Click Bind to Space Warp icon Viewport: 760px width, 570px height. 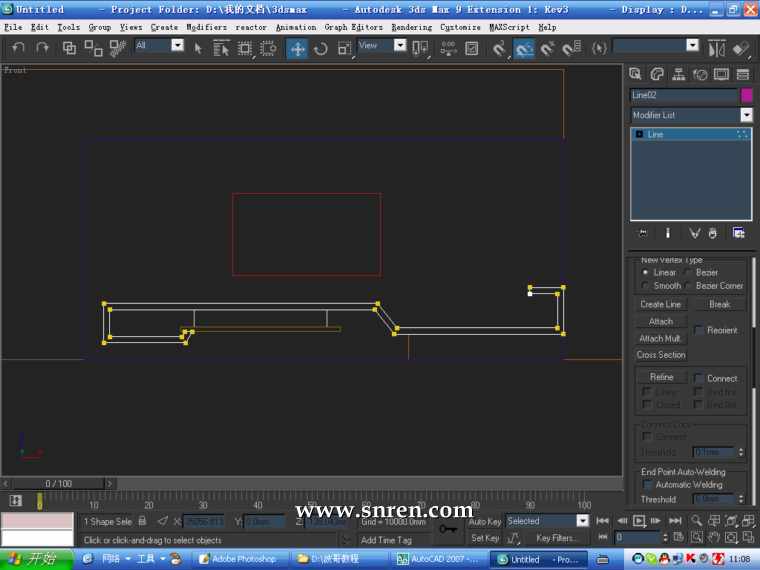coord(117,48)
